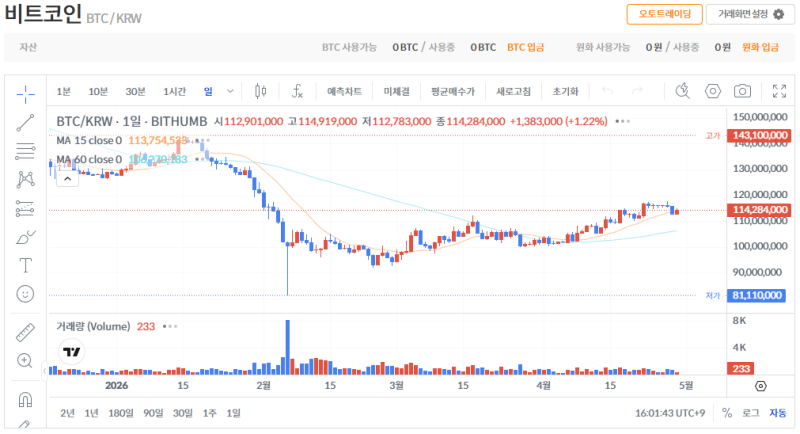The image size is (800, 434).
Task: Set the date range to 2년
Action: click(x=67, y=413)
